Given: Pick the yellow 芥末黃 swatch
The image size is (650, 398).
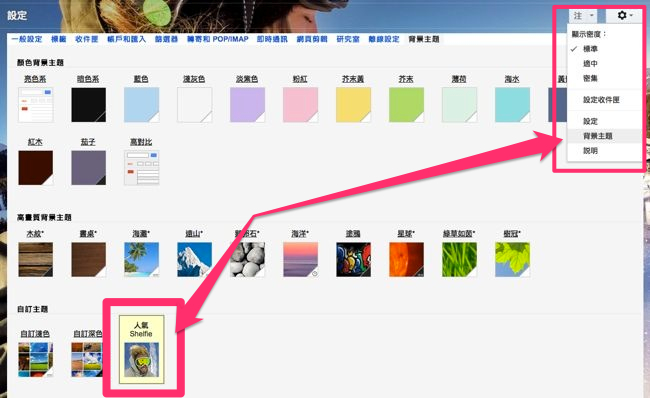Looking at the screenshot, I should 353,104.
